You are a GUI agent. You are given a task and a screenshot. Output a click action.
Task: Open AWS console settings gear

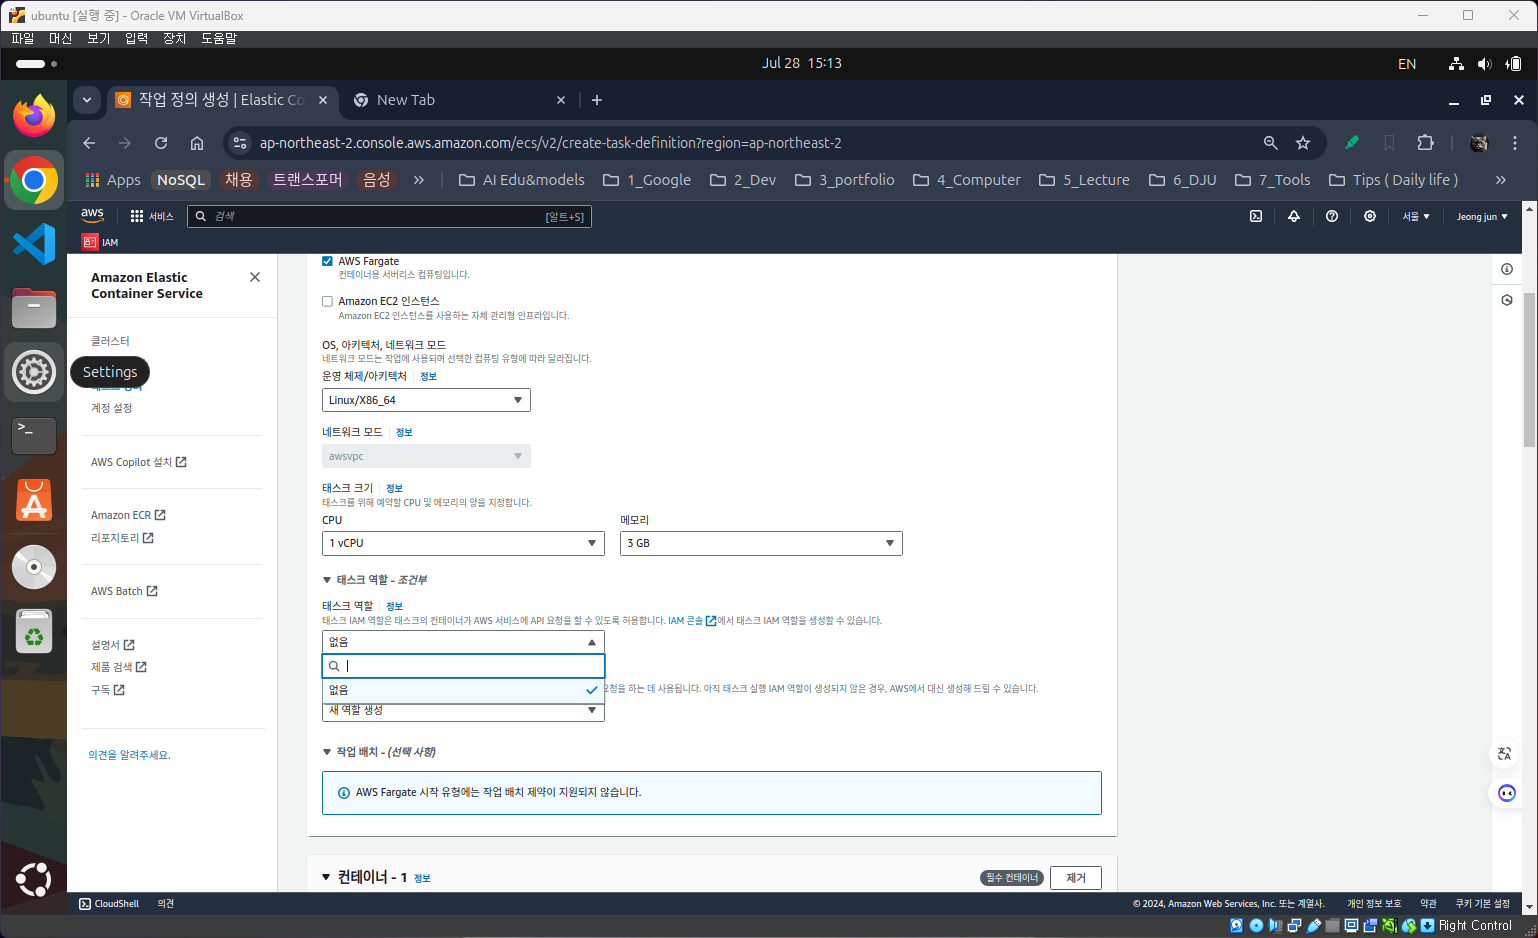tap(1370, 216)
